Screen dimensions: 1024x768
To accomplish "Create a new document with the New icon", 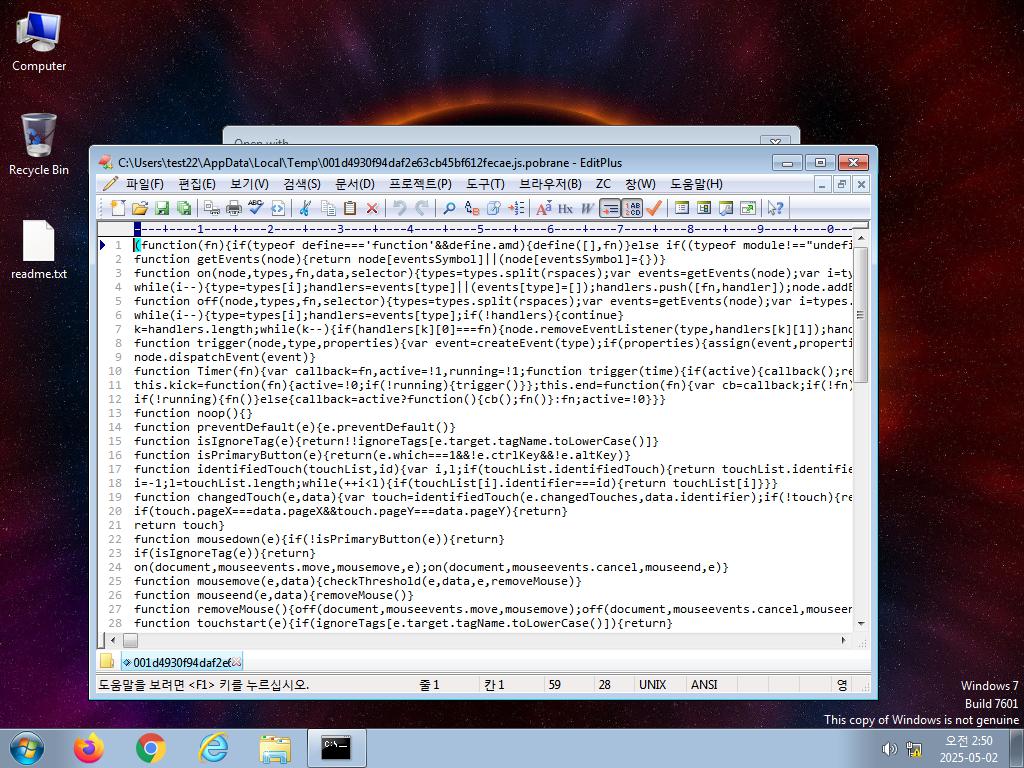I will (x=118, y=208).
